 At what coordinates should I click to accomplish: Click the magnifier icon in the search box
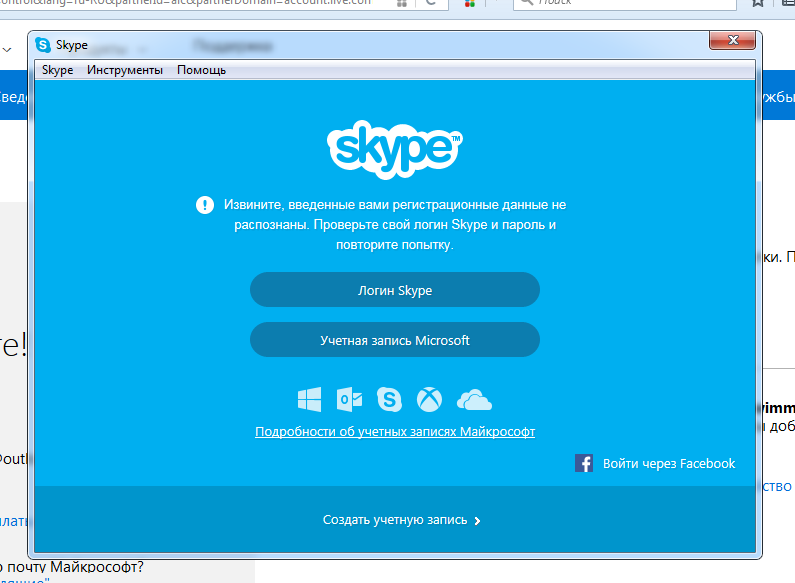coord(527,2)
